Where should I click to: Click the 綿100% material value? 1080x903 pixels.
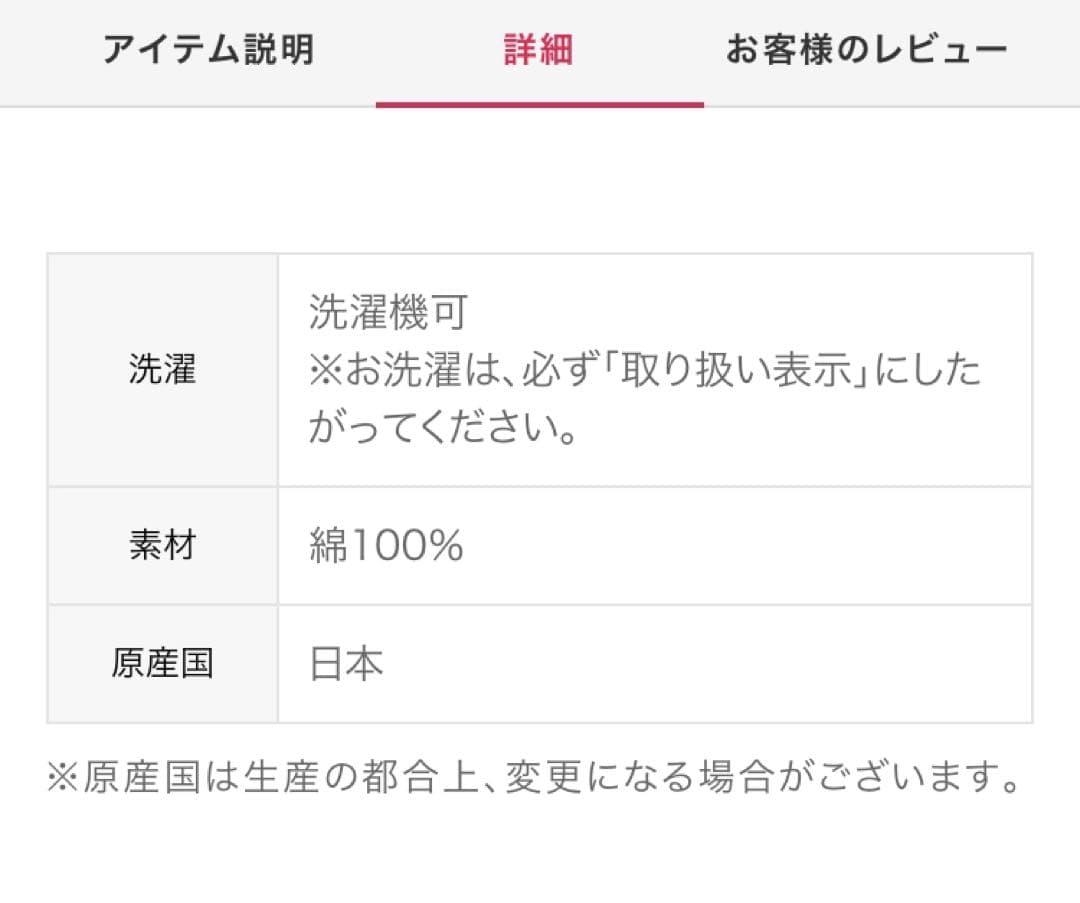point(386,546)
